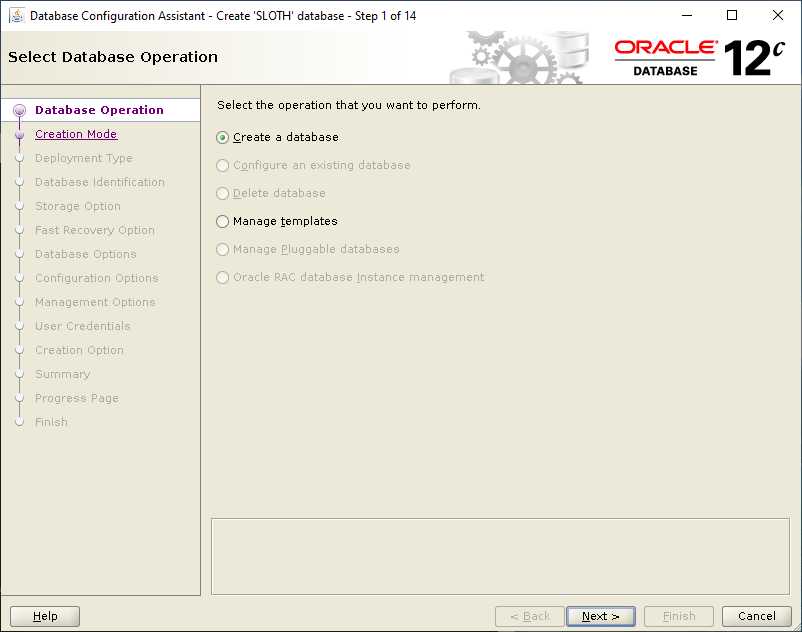This screenshot has height=632, width=802.
Task: Click the Summary step in sidebar
Action: coord(62,374)
